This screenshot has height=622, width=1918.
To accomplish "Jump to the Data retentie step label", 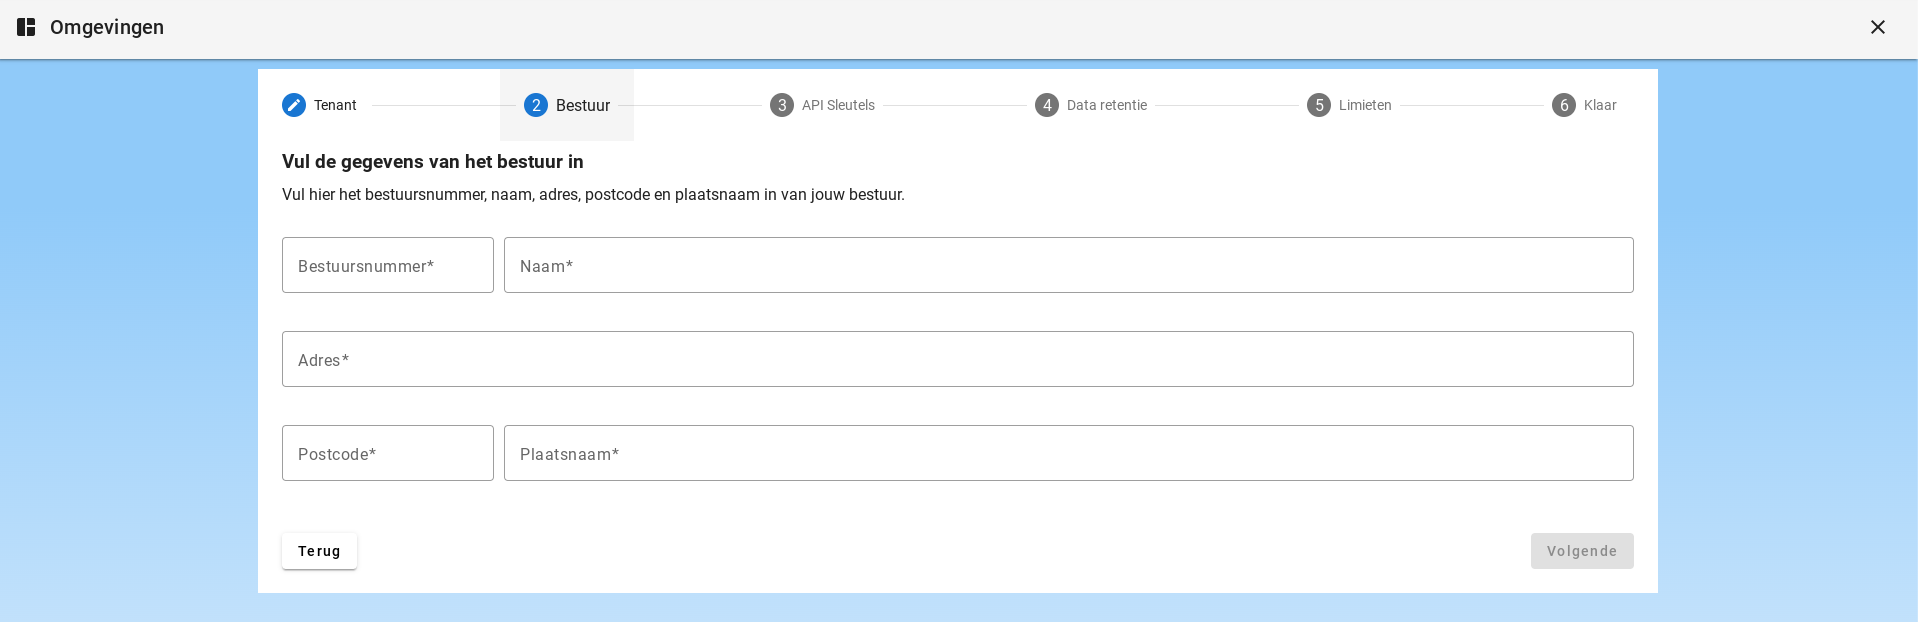I will coord(1106,105).
